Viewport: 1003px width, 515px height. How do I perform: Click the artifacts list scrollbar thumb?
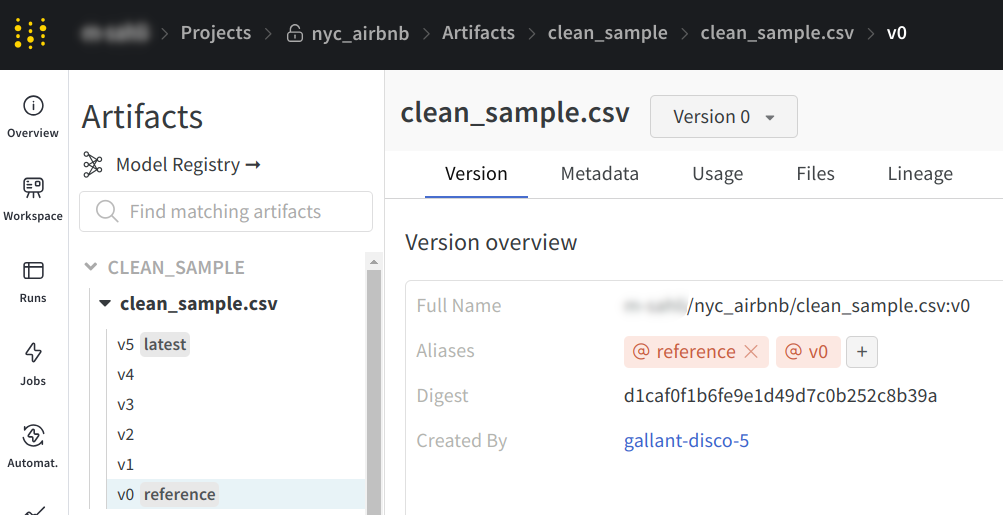point(374,392)
